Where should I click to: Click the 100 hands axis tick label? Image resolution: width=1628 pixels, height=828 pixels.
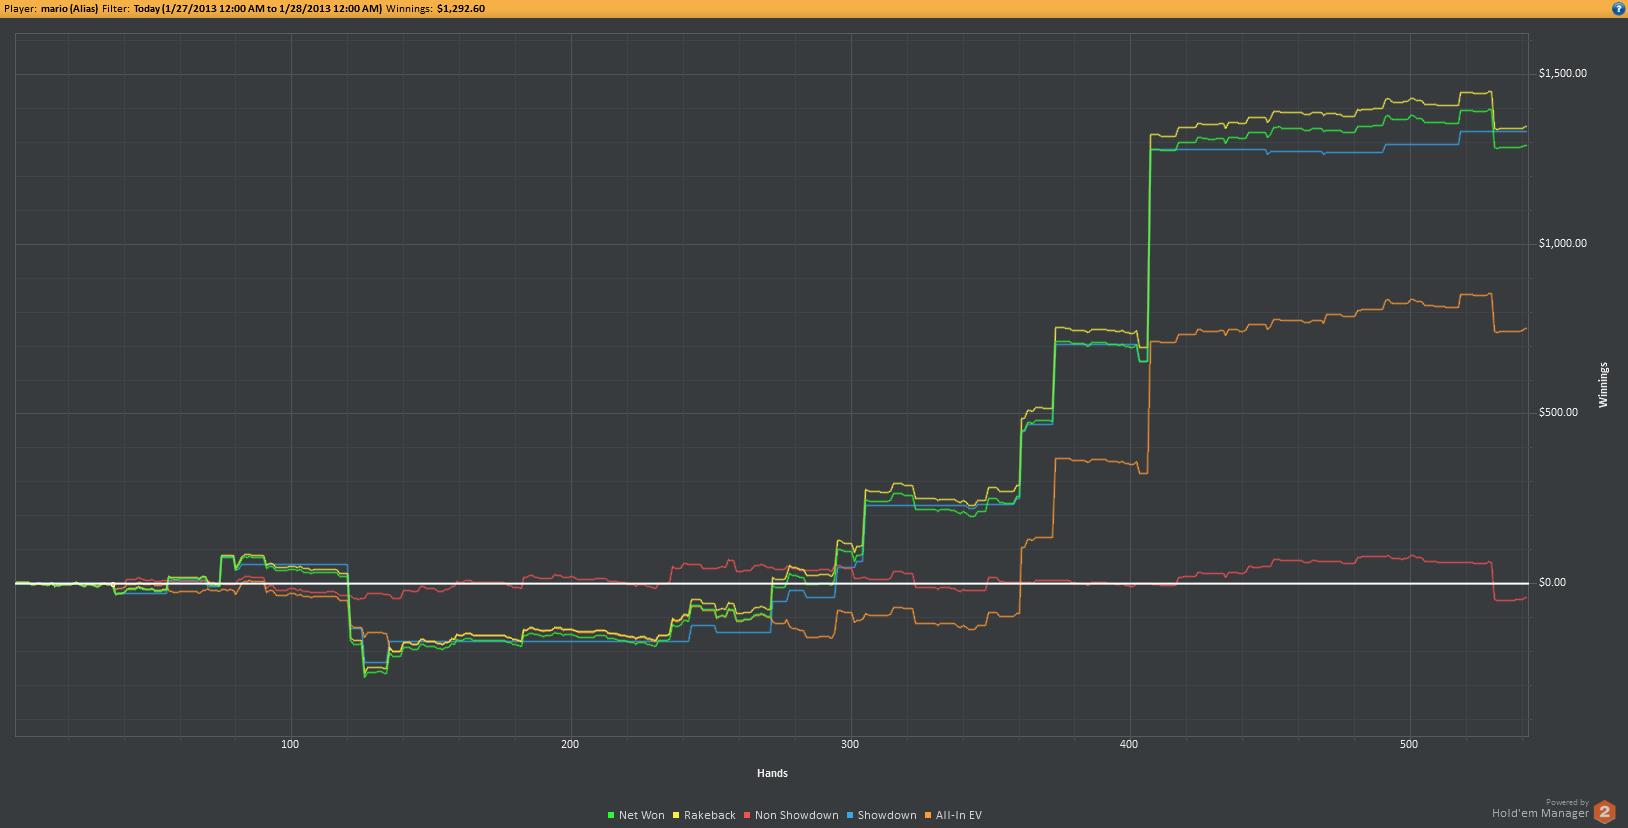[291, 745]
